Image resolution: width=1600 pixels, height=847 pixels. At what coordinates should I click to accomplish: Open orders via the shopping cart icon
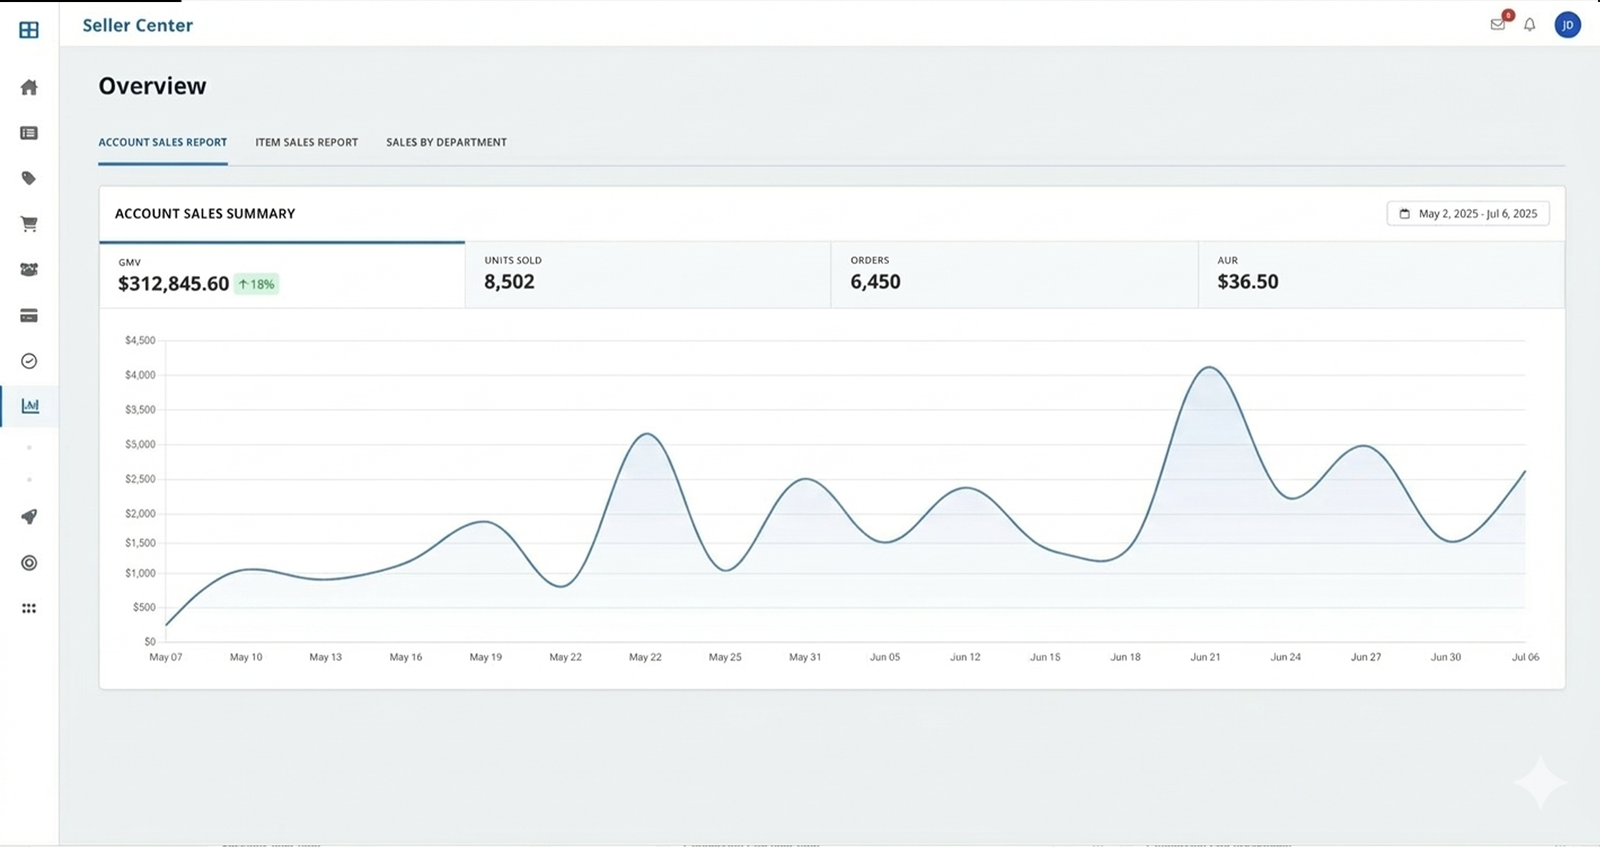(29, 224)
